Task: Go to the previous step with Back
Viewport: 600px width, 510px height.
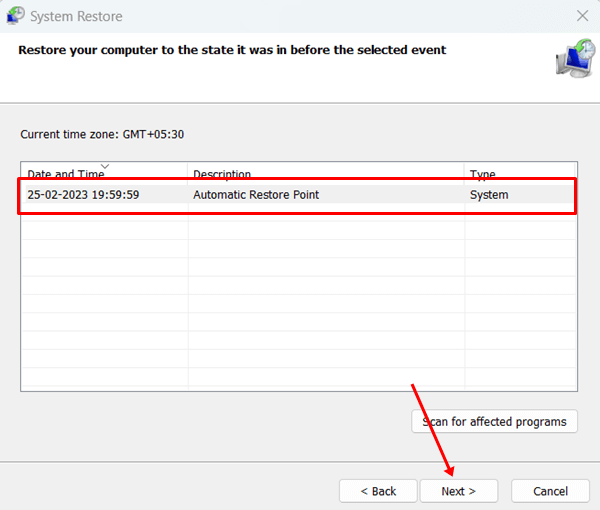Action: tap(378, 491)
